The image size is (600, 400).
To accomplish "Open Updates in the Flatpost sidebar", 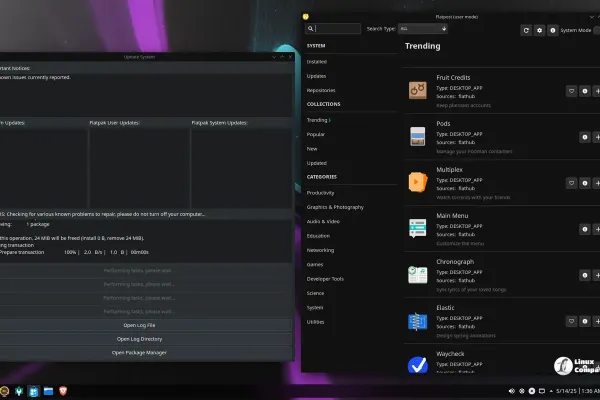I will pos(316,76).
